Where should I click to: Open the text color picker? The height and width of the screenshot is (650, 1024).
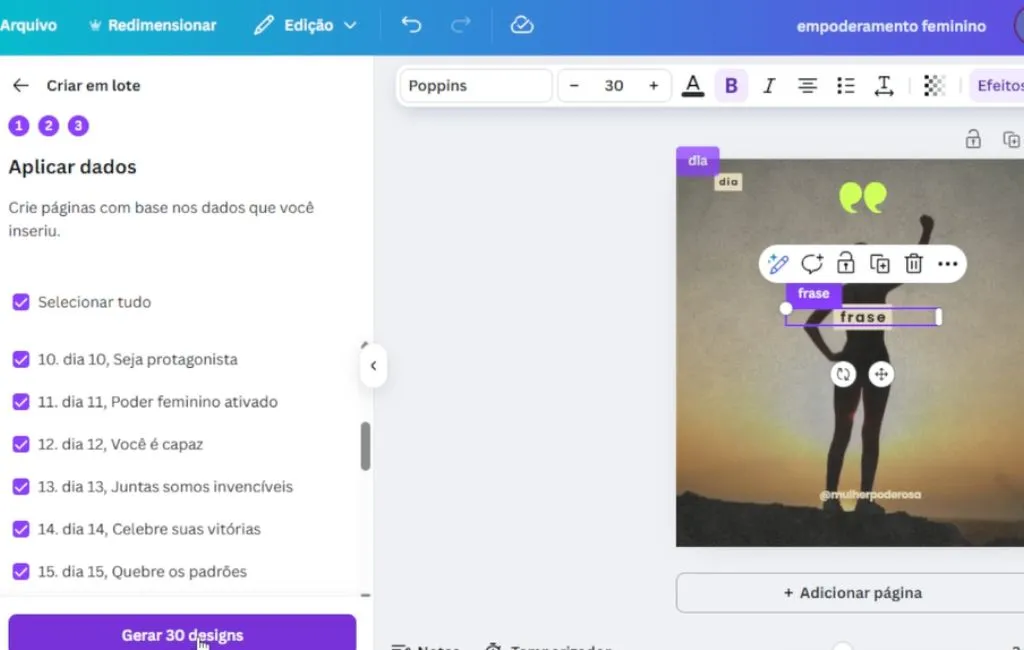point(693,86)
